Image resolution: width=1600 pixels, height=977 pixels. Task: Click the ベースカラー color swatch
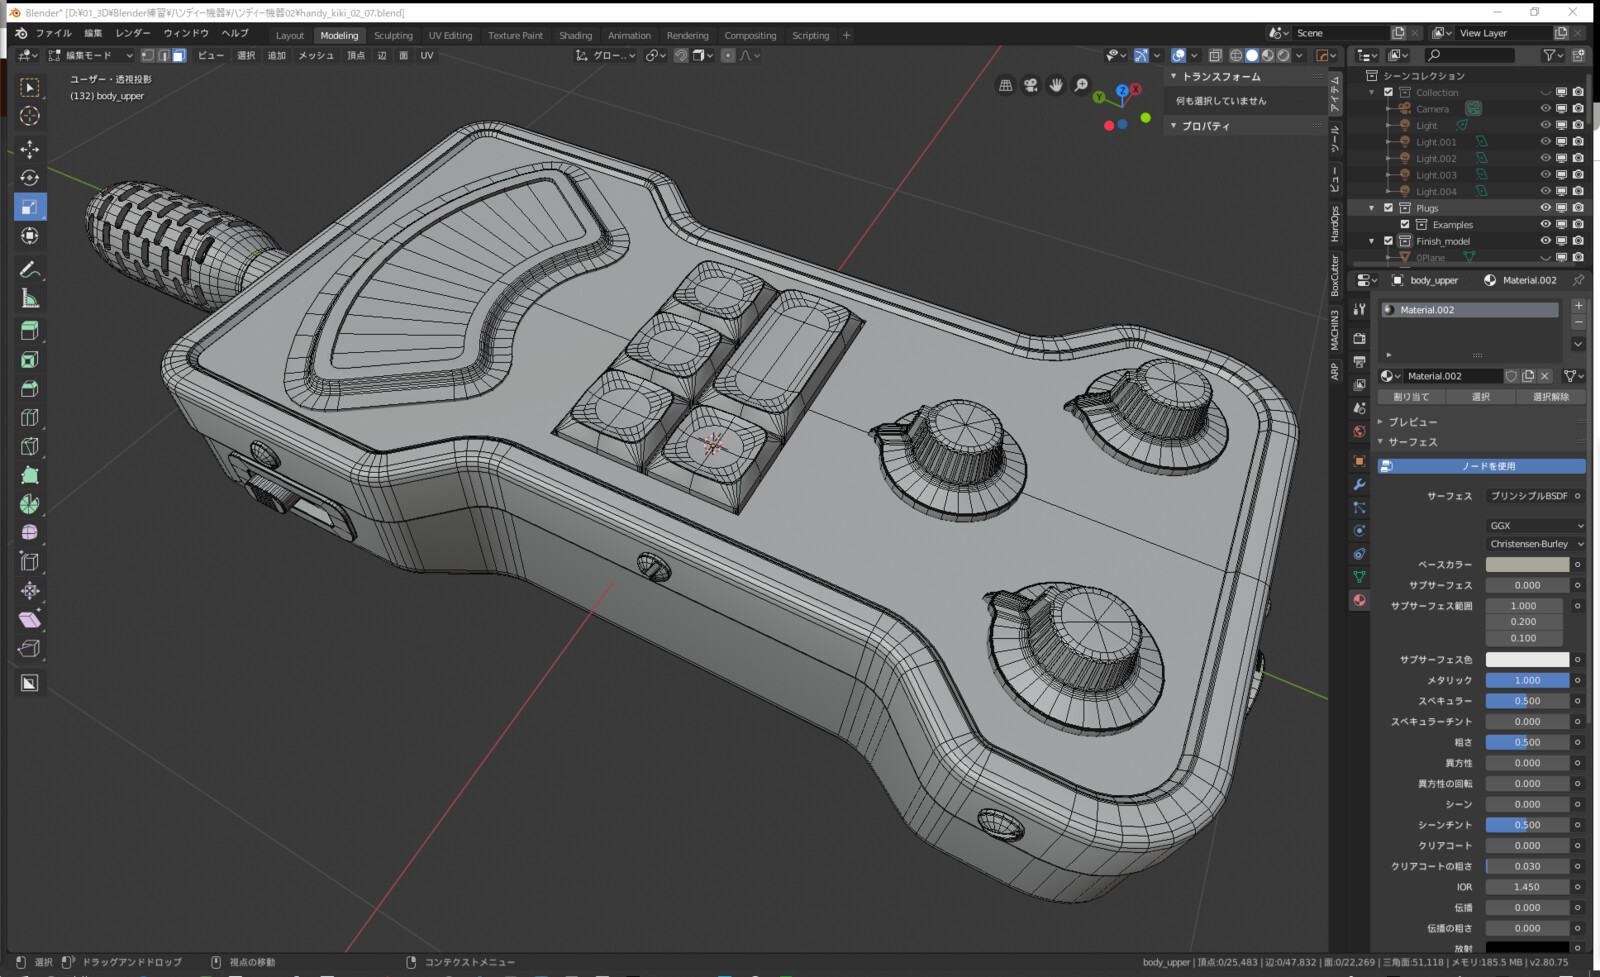[x=1527, y=565]
